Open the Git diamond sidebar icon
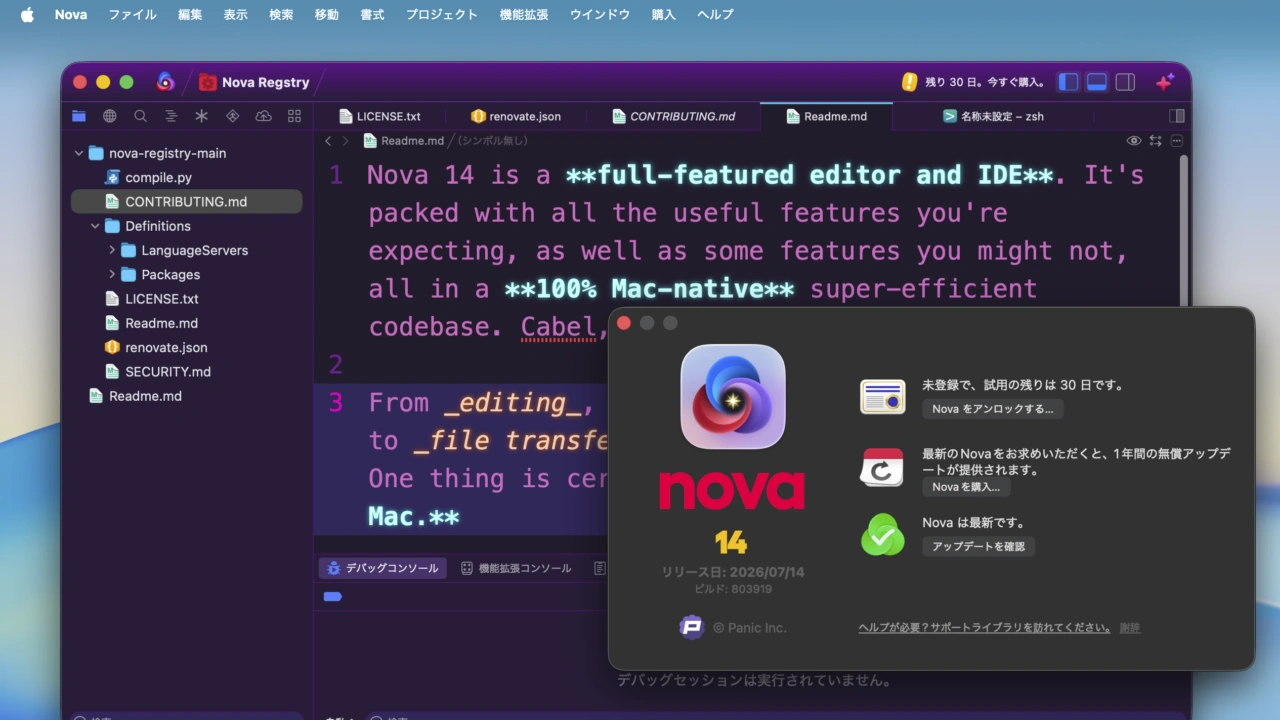Viewport: 1280px width, 720px height. 232,116
